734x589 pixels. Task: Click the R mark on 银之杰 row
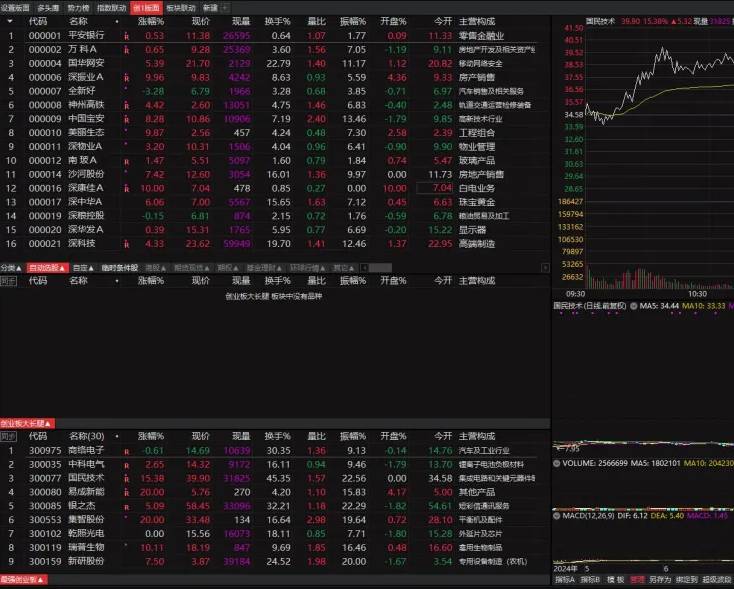coord(126,507)
